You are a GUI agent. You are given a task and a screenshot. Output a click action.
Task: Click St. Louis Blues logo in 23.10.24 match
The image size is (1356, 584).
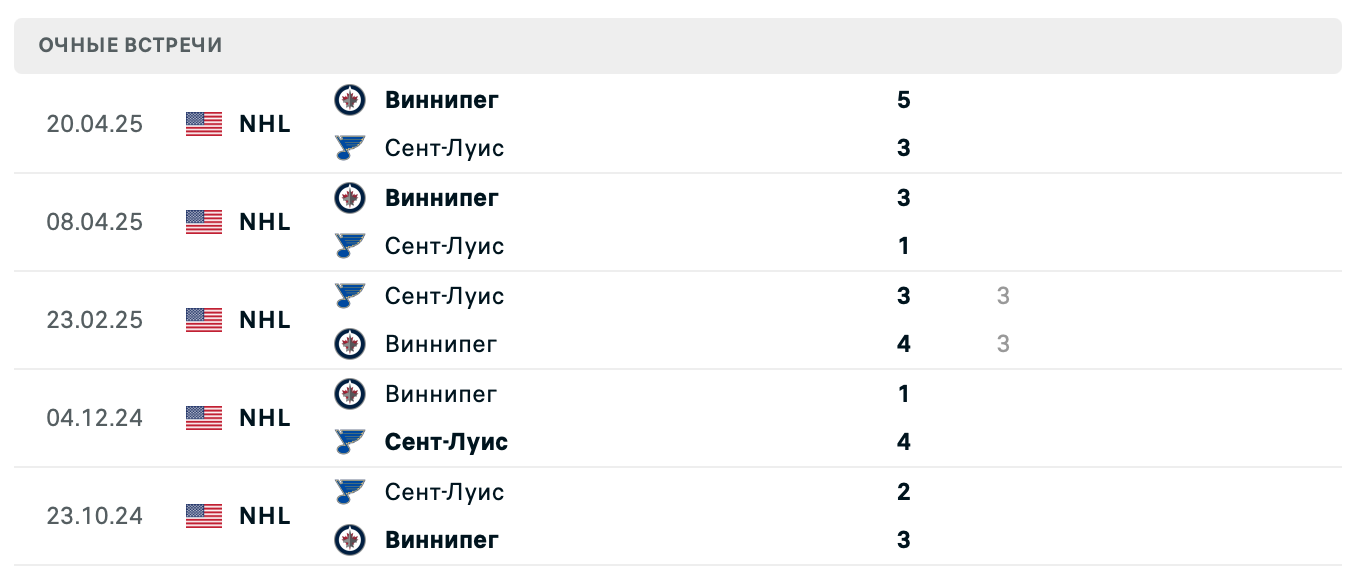pos(349,492)
